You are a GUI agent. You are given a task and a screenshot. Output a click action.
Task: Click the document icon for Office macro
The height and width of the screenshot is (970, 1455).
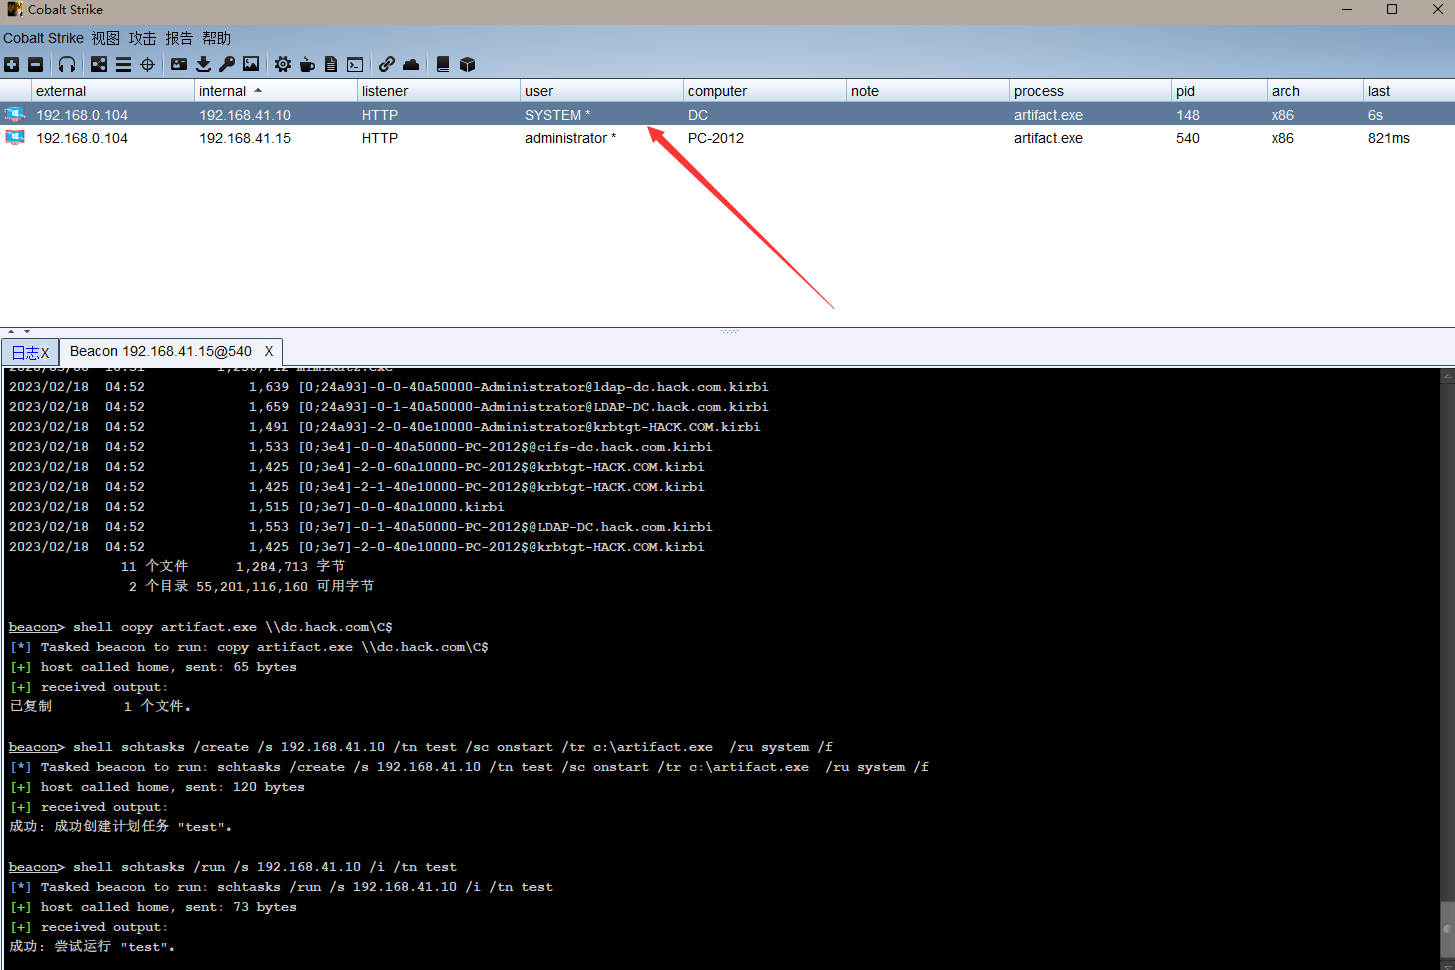(331, 64)
